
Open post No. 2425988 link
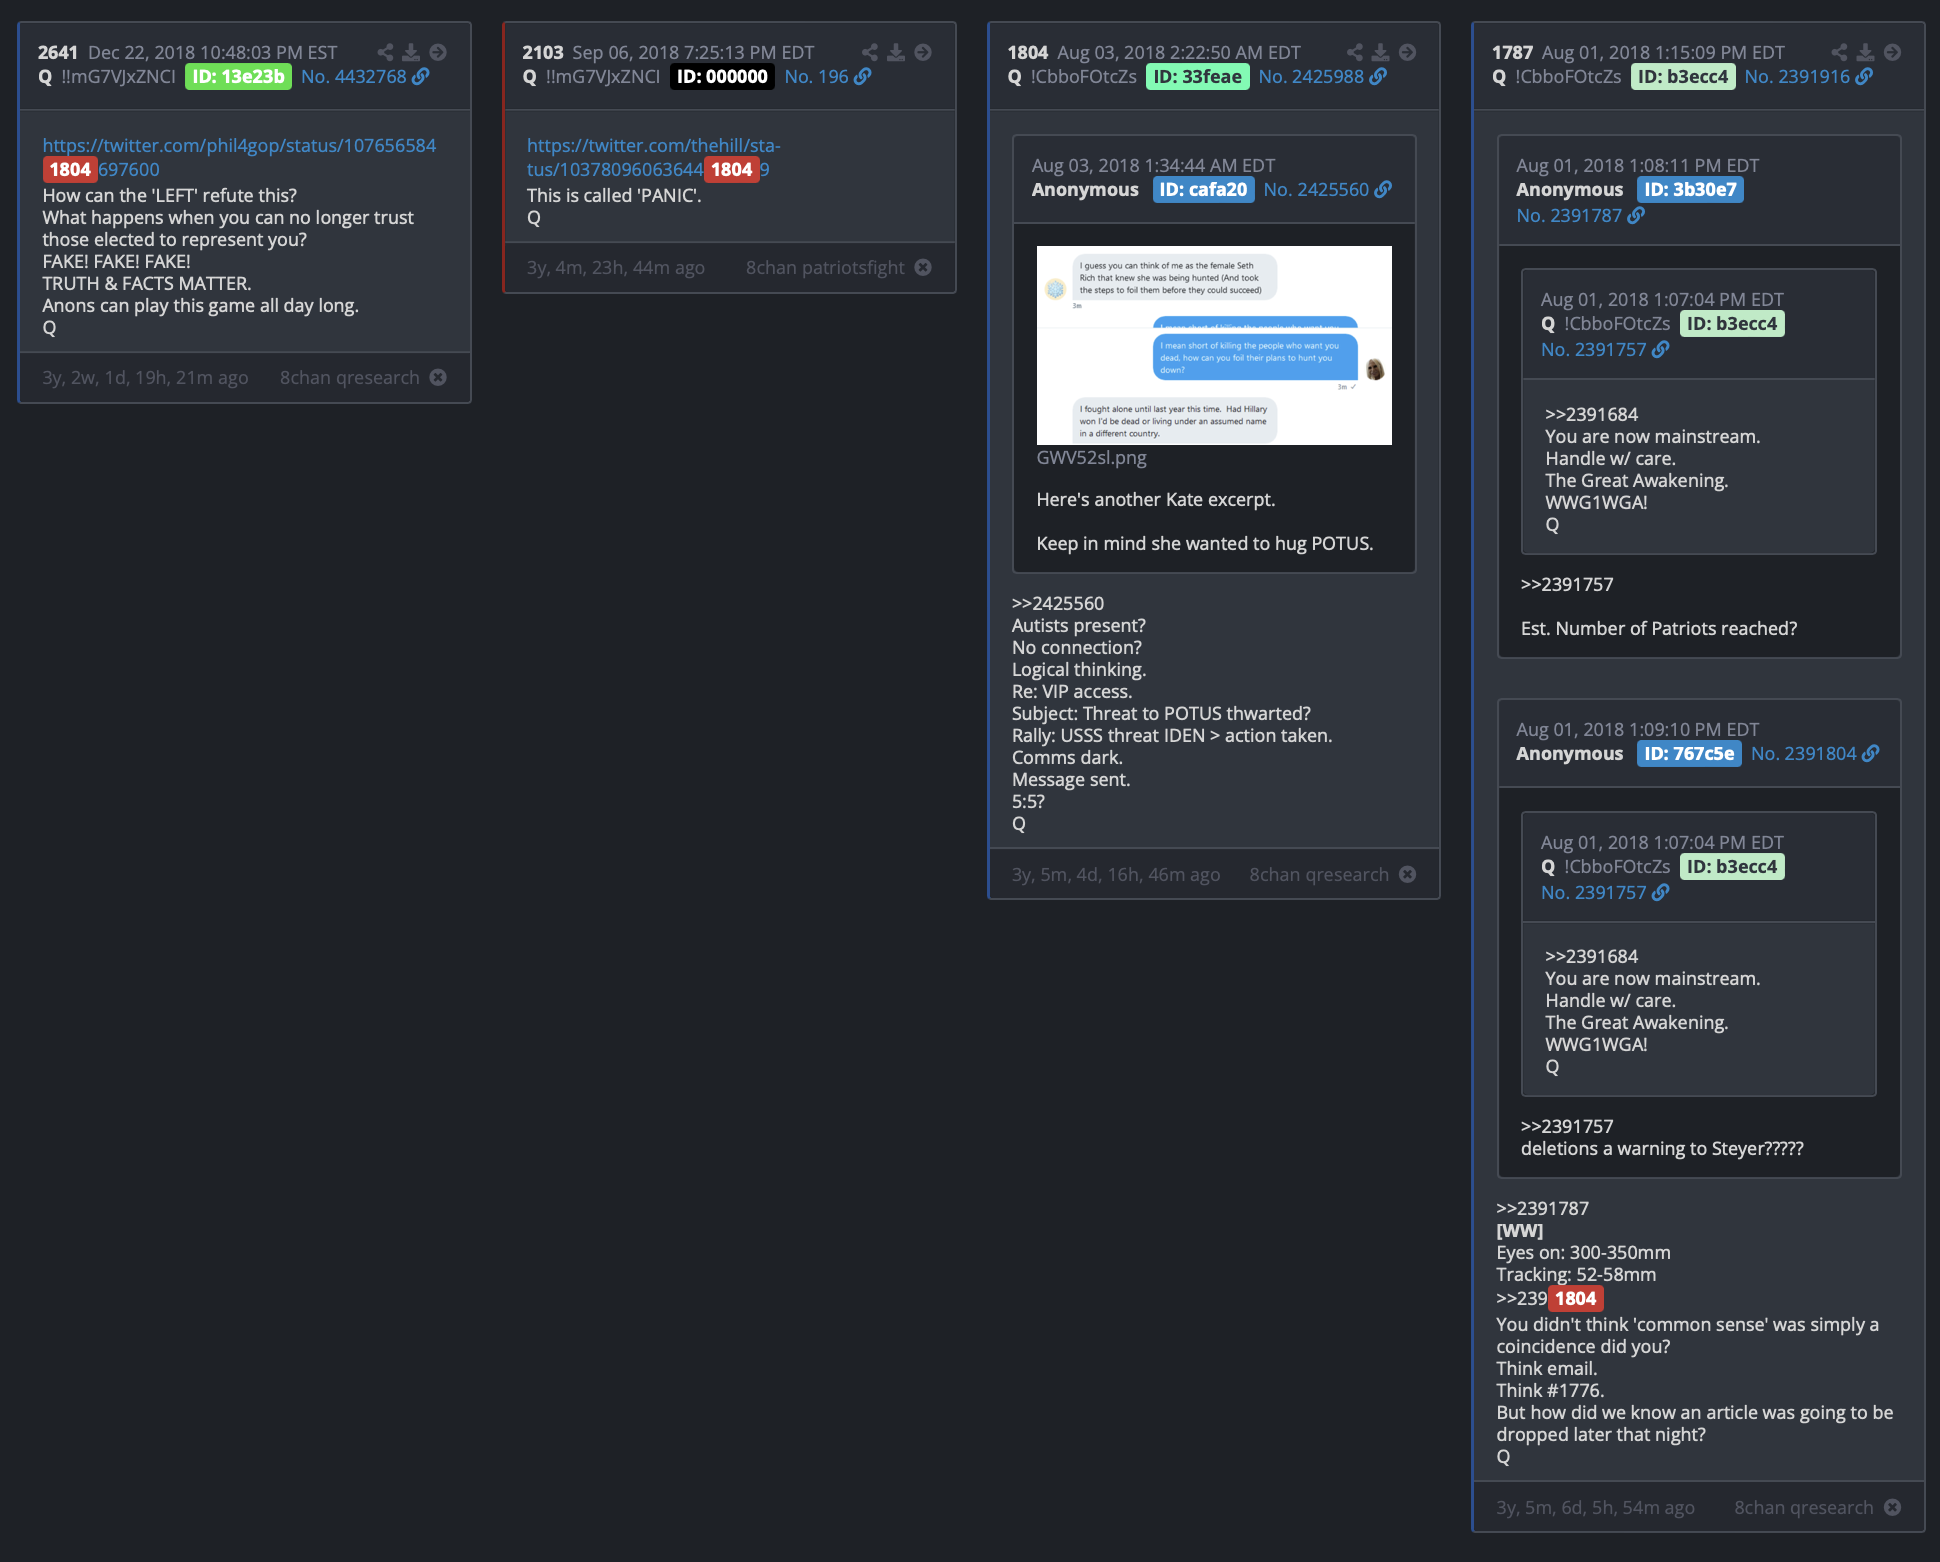[1311, 76]
